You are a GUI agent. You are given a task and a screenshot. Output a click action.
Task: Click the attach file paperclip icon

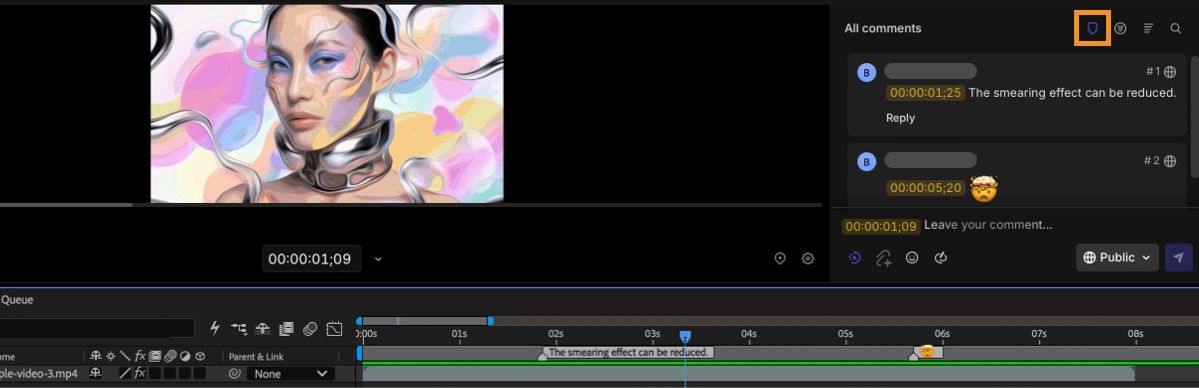point(883,258)
